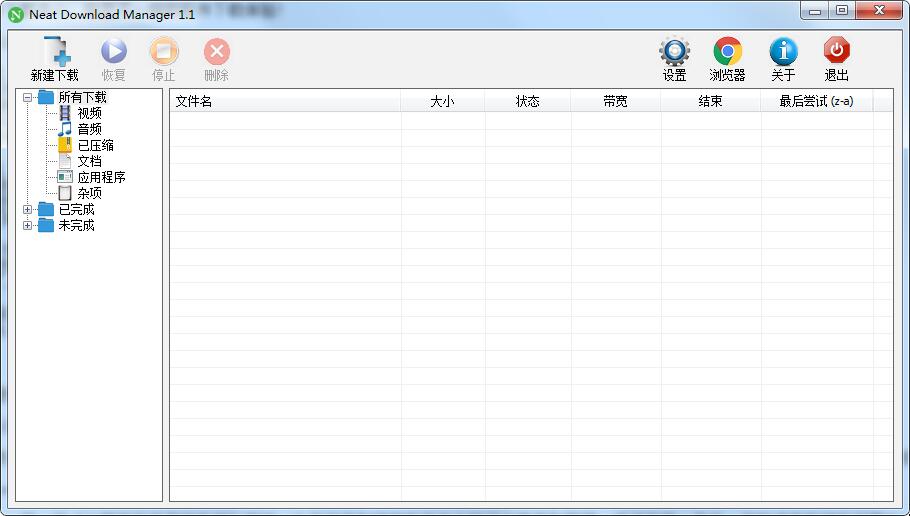
Task: Expand the 已完成 tree node
Action: point(27,210)
